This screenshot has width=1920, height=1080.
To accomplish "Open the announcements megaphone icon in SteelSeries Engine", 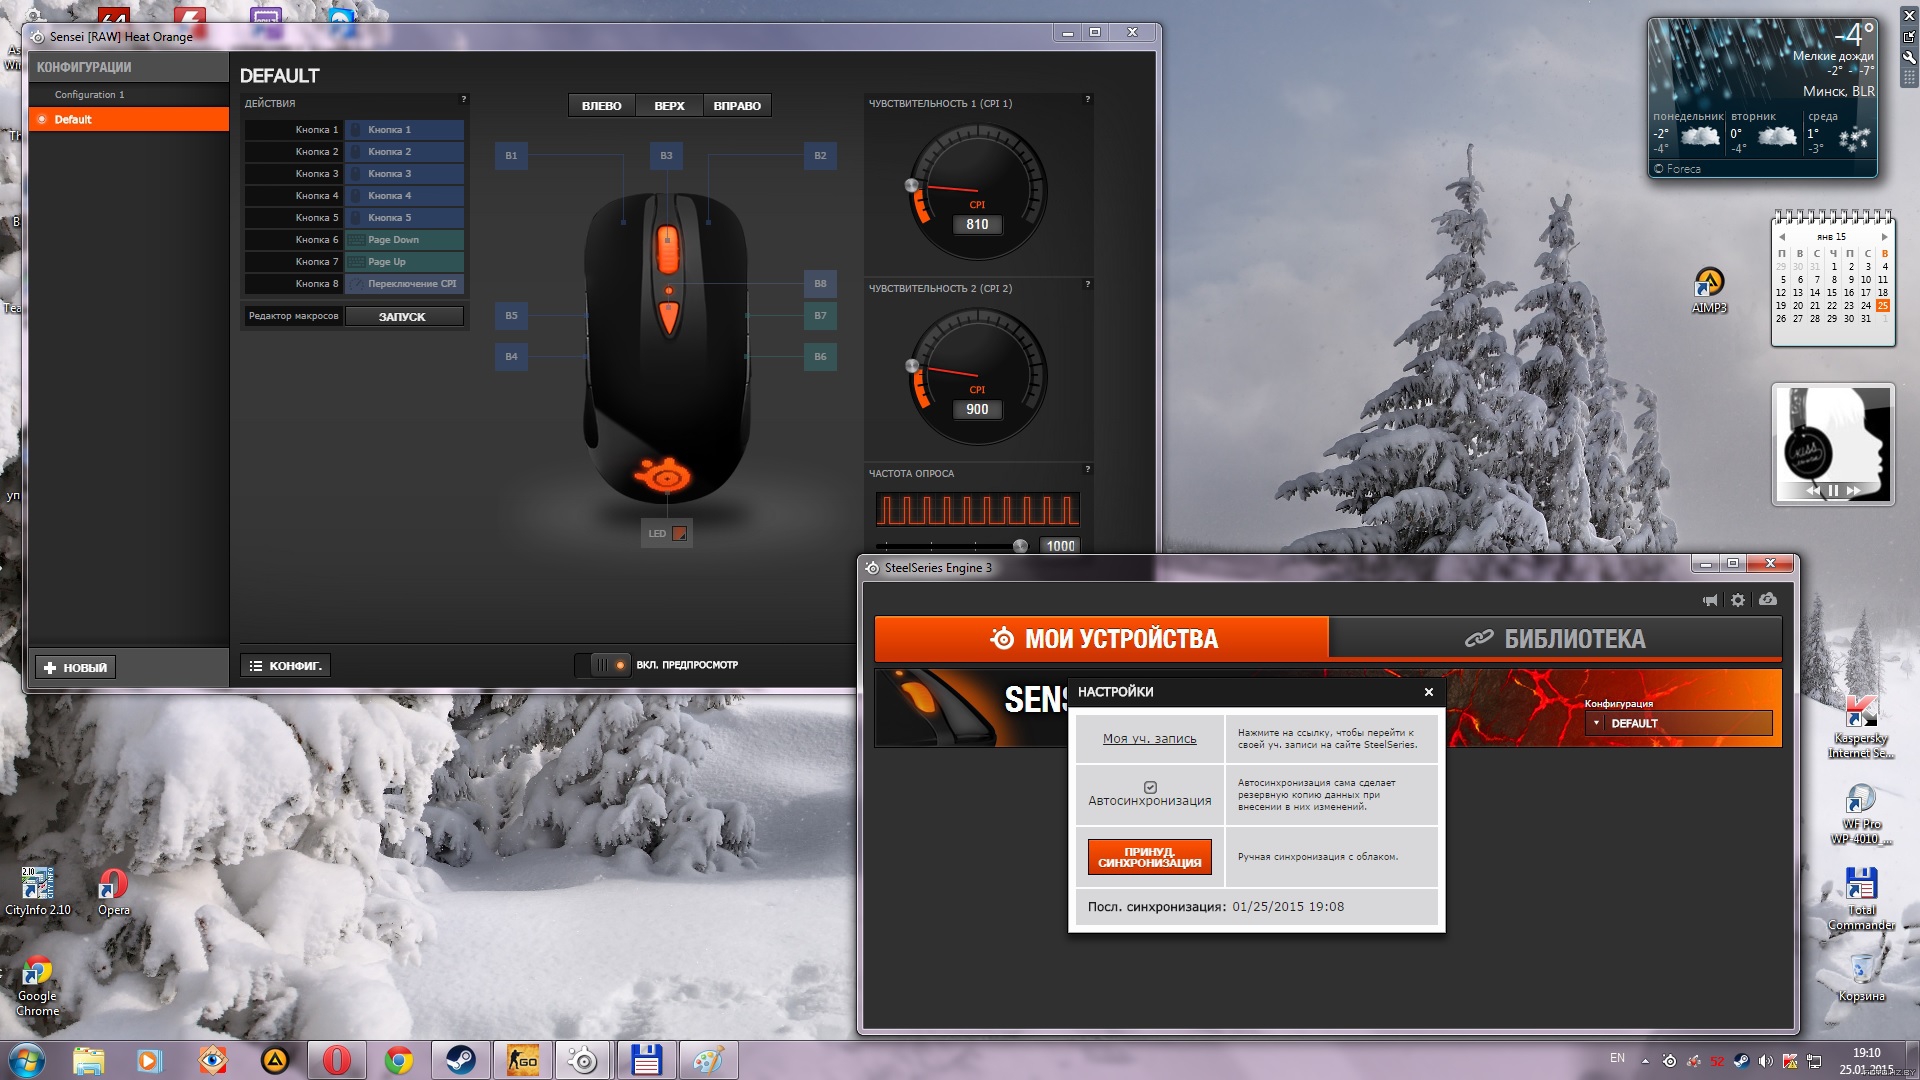I will (x=1710, y=600).
